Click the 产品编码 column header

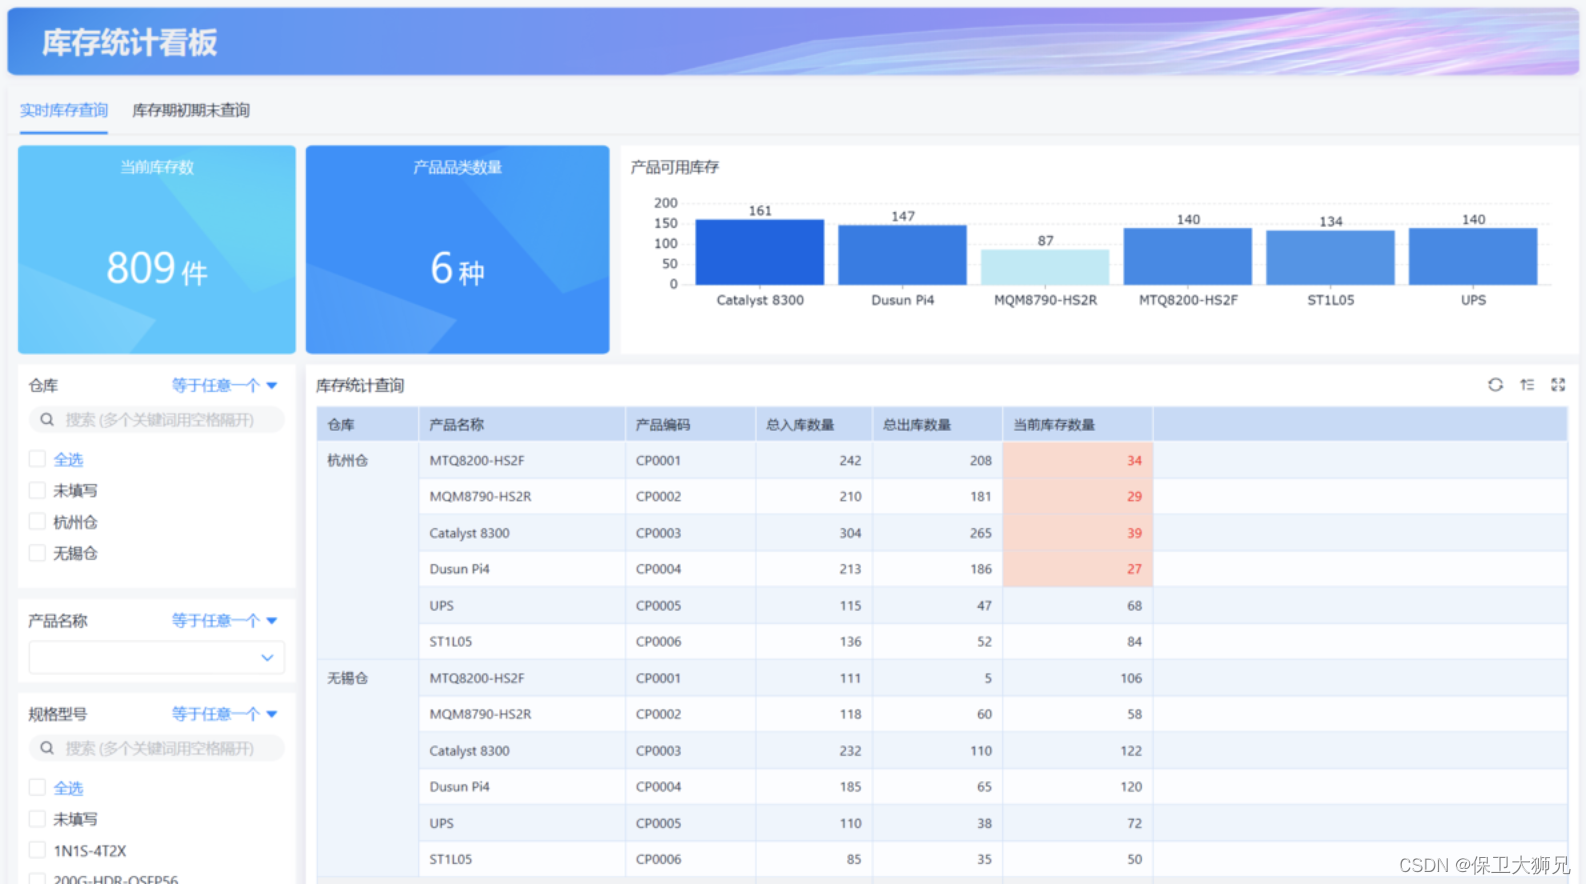690,424
